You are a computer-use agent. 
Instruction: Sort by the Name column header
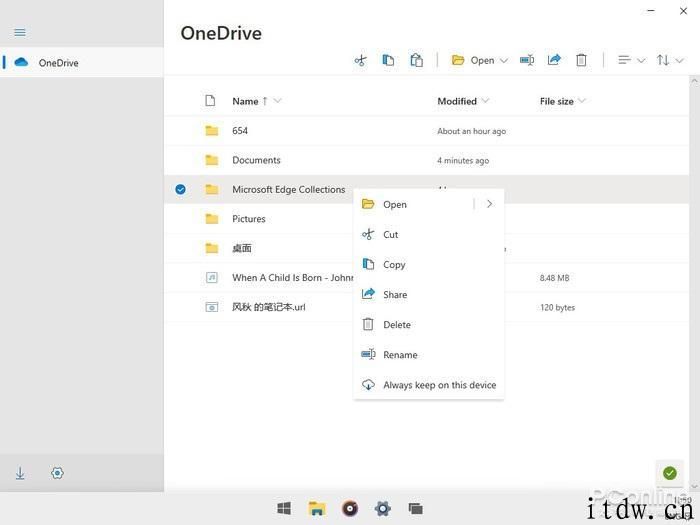click(x=245, y=101)
